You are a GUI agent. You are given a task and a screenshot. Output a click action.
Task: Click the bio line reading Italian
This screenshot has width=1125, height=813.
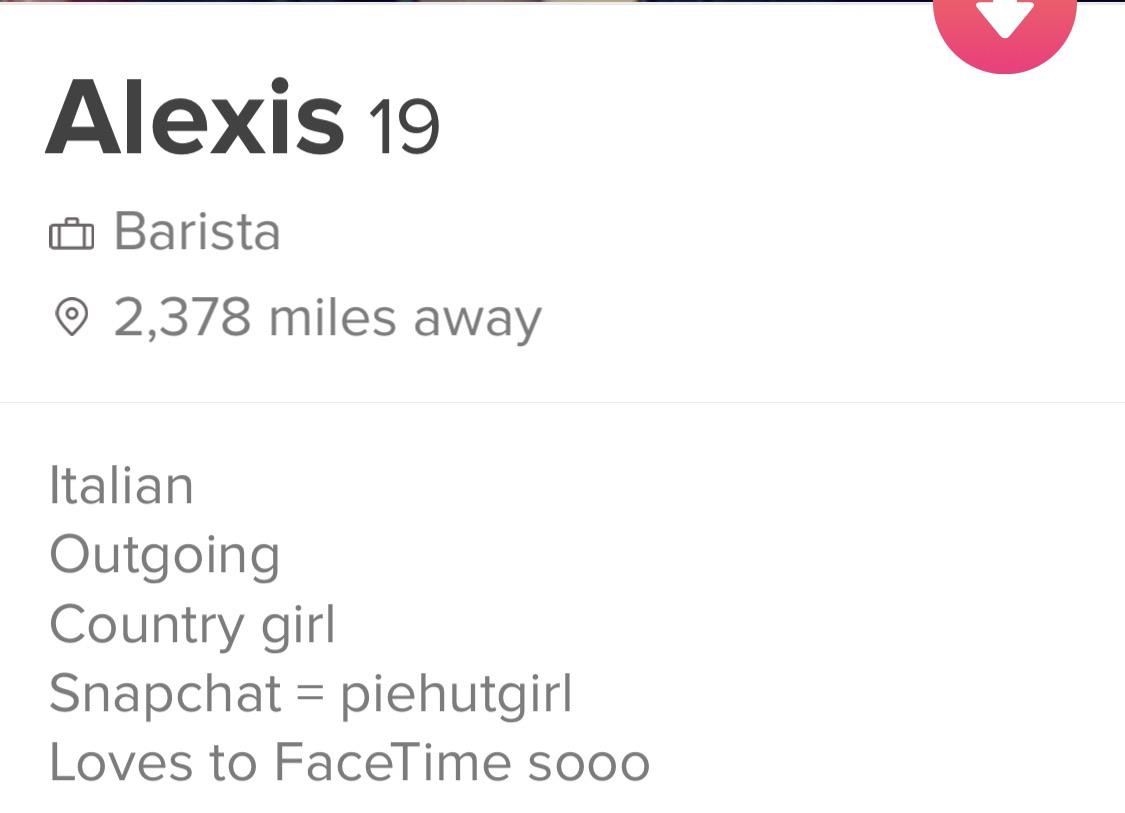pos(121,485)
